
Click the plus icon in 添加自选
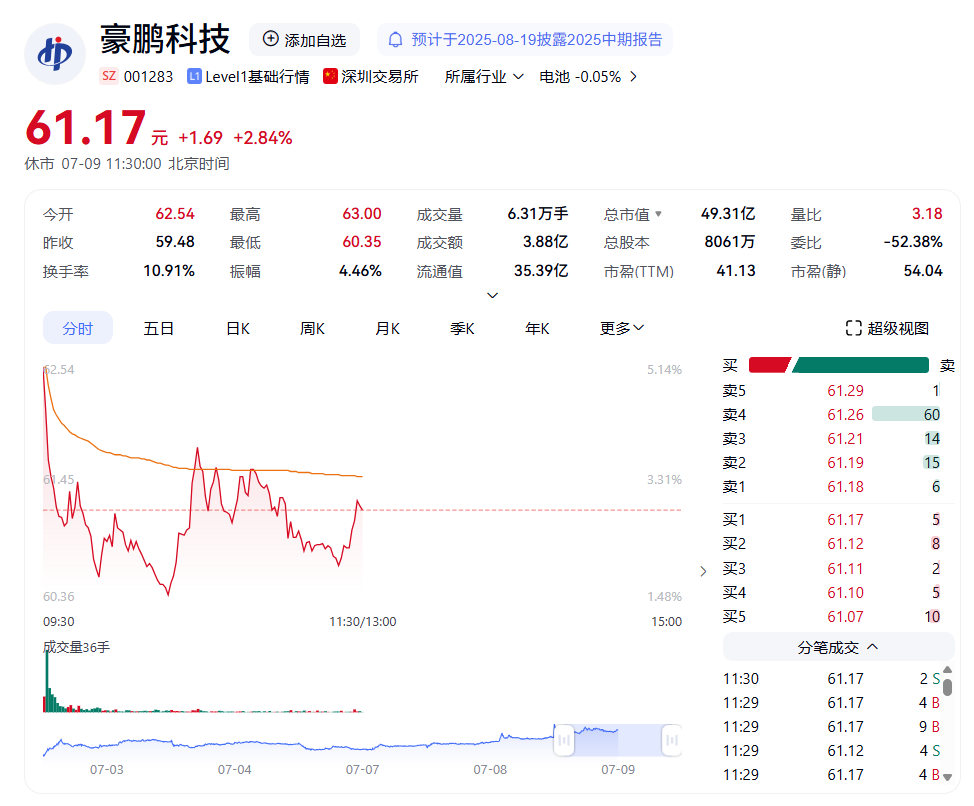coord(270,39)
